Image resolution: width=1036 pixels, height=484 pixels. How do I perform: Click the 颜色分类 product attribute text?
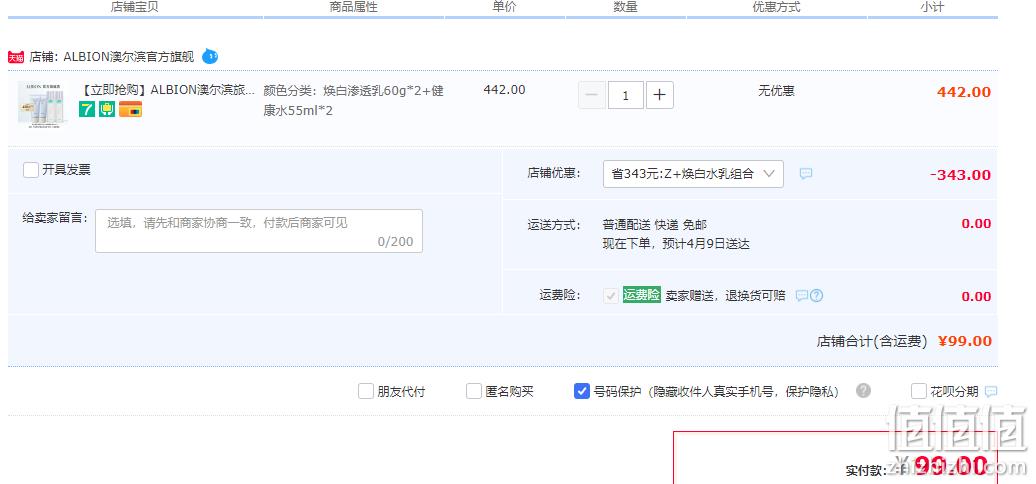353,100
